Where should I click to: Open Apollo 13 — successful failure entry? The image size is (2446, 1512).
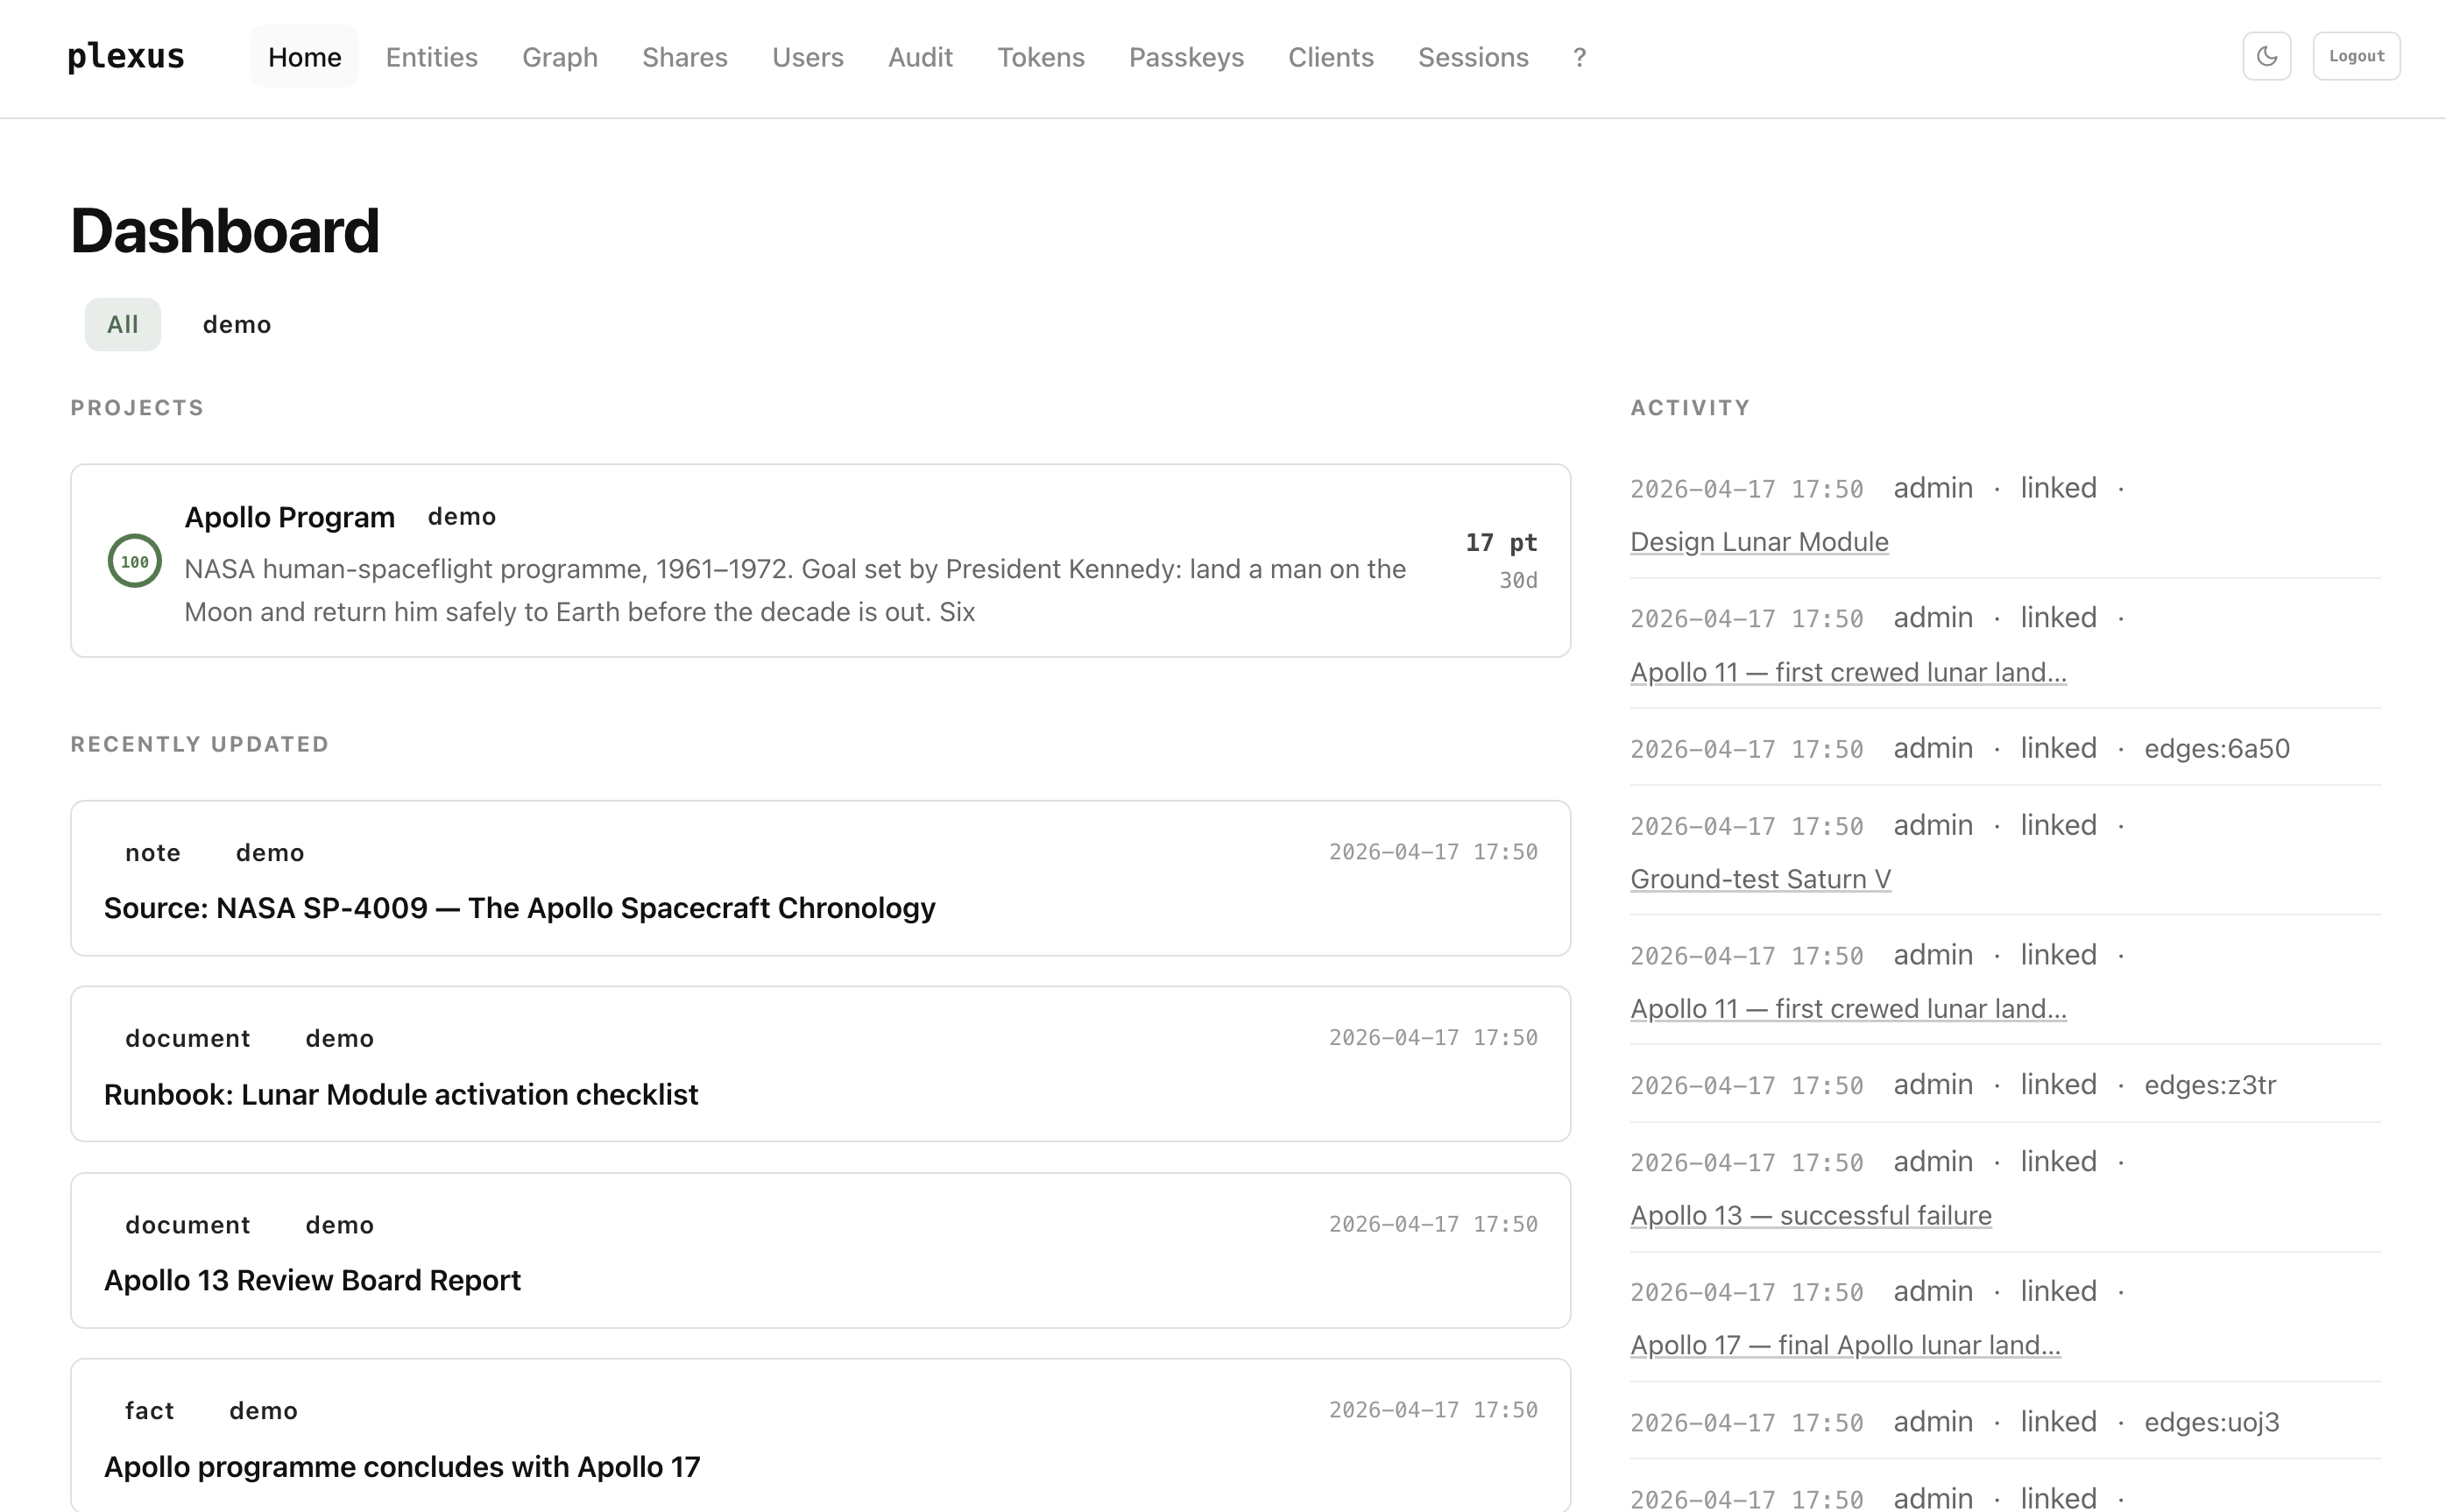[1810, 1215]
